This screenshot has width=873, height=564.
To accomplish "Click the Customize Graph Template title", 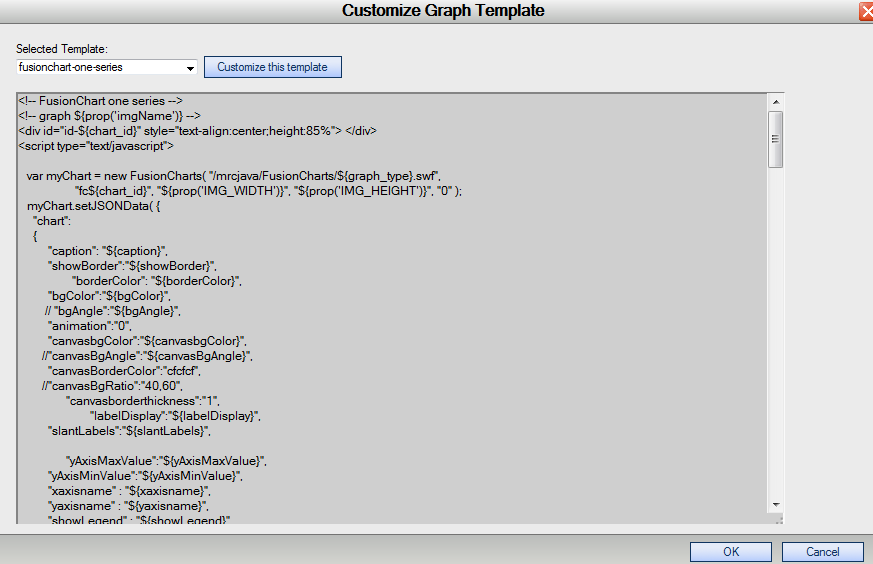I will pos(443,11).
